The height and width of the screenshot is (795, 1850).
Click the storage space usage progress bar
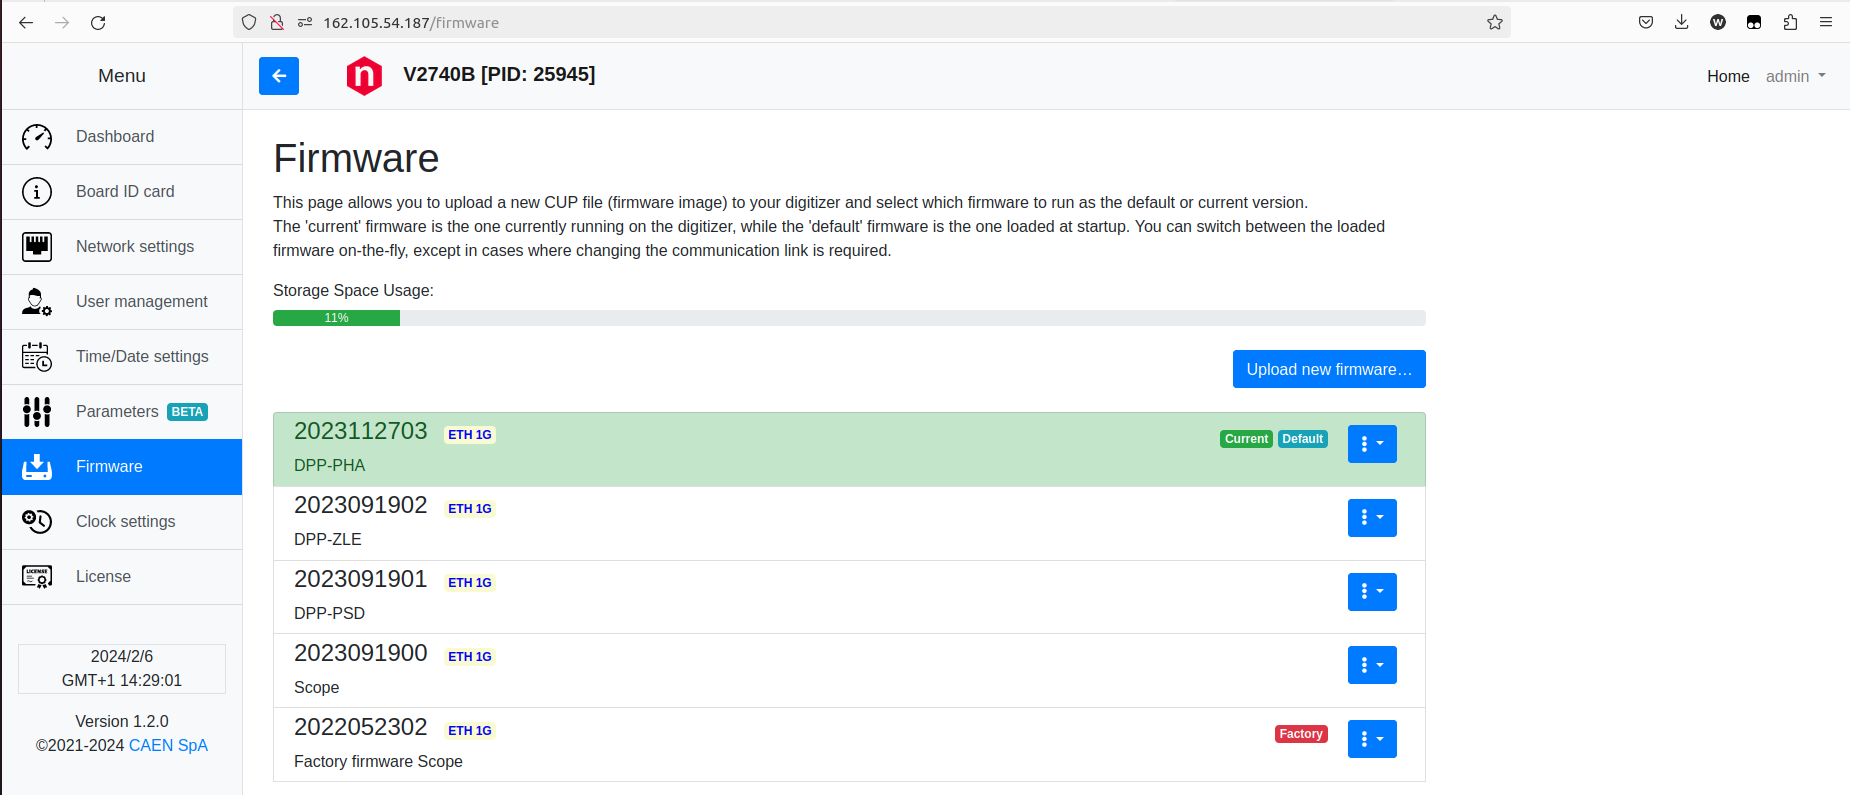849,318
